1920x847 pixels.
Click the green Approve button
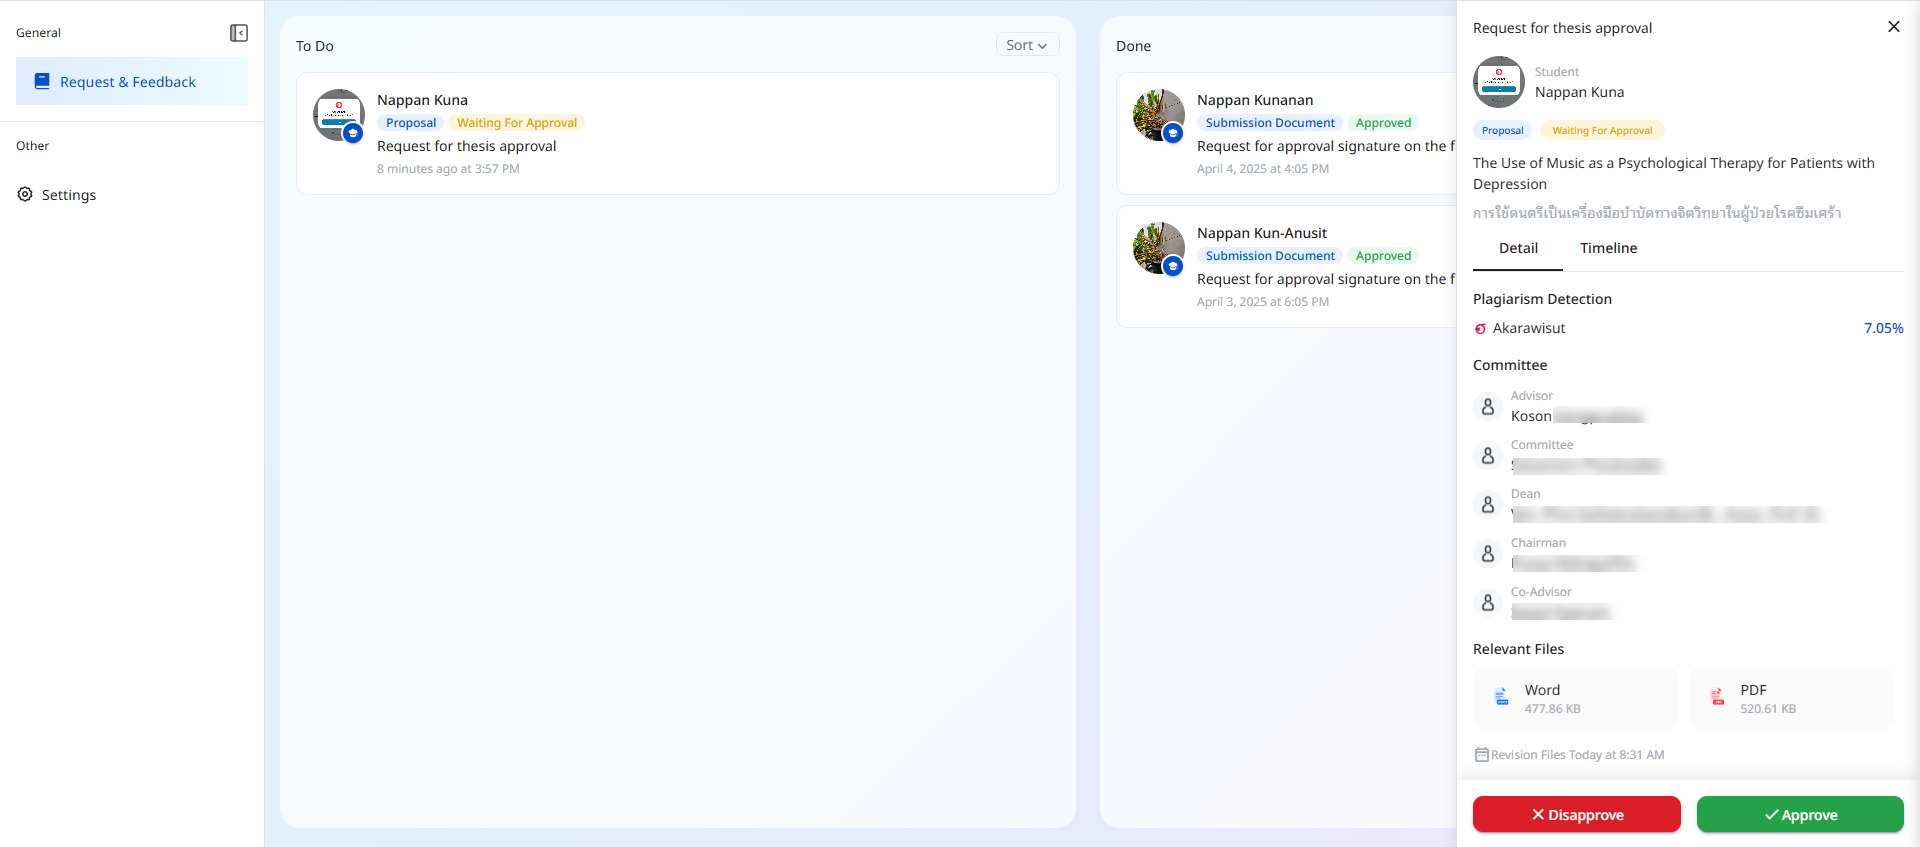1800,814
